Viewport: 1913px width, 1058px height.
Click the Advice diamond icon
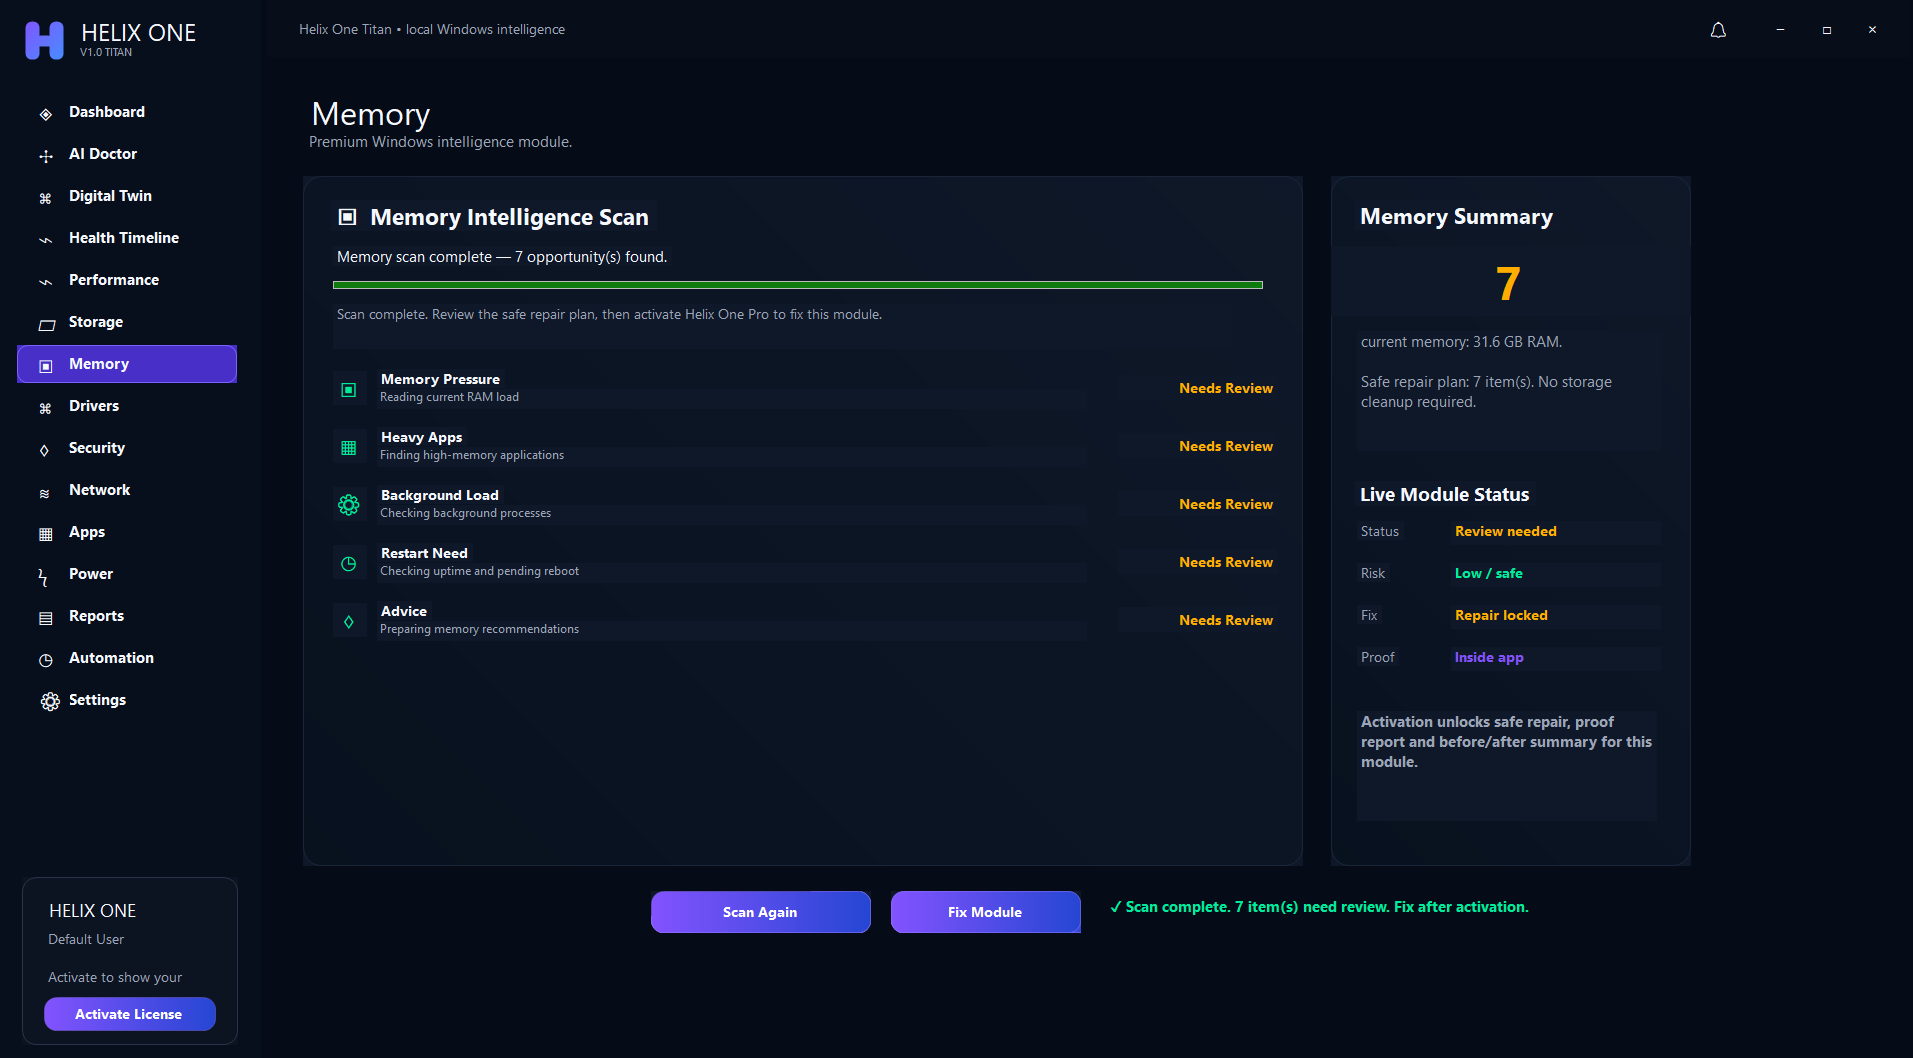[x=348, y=621]
